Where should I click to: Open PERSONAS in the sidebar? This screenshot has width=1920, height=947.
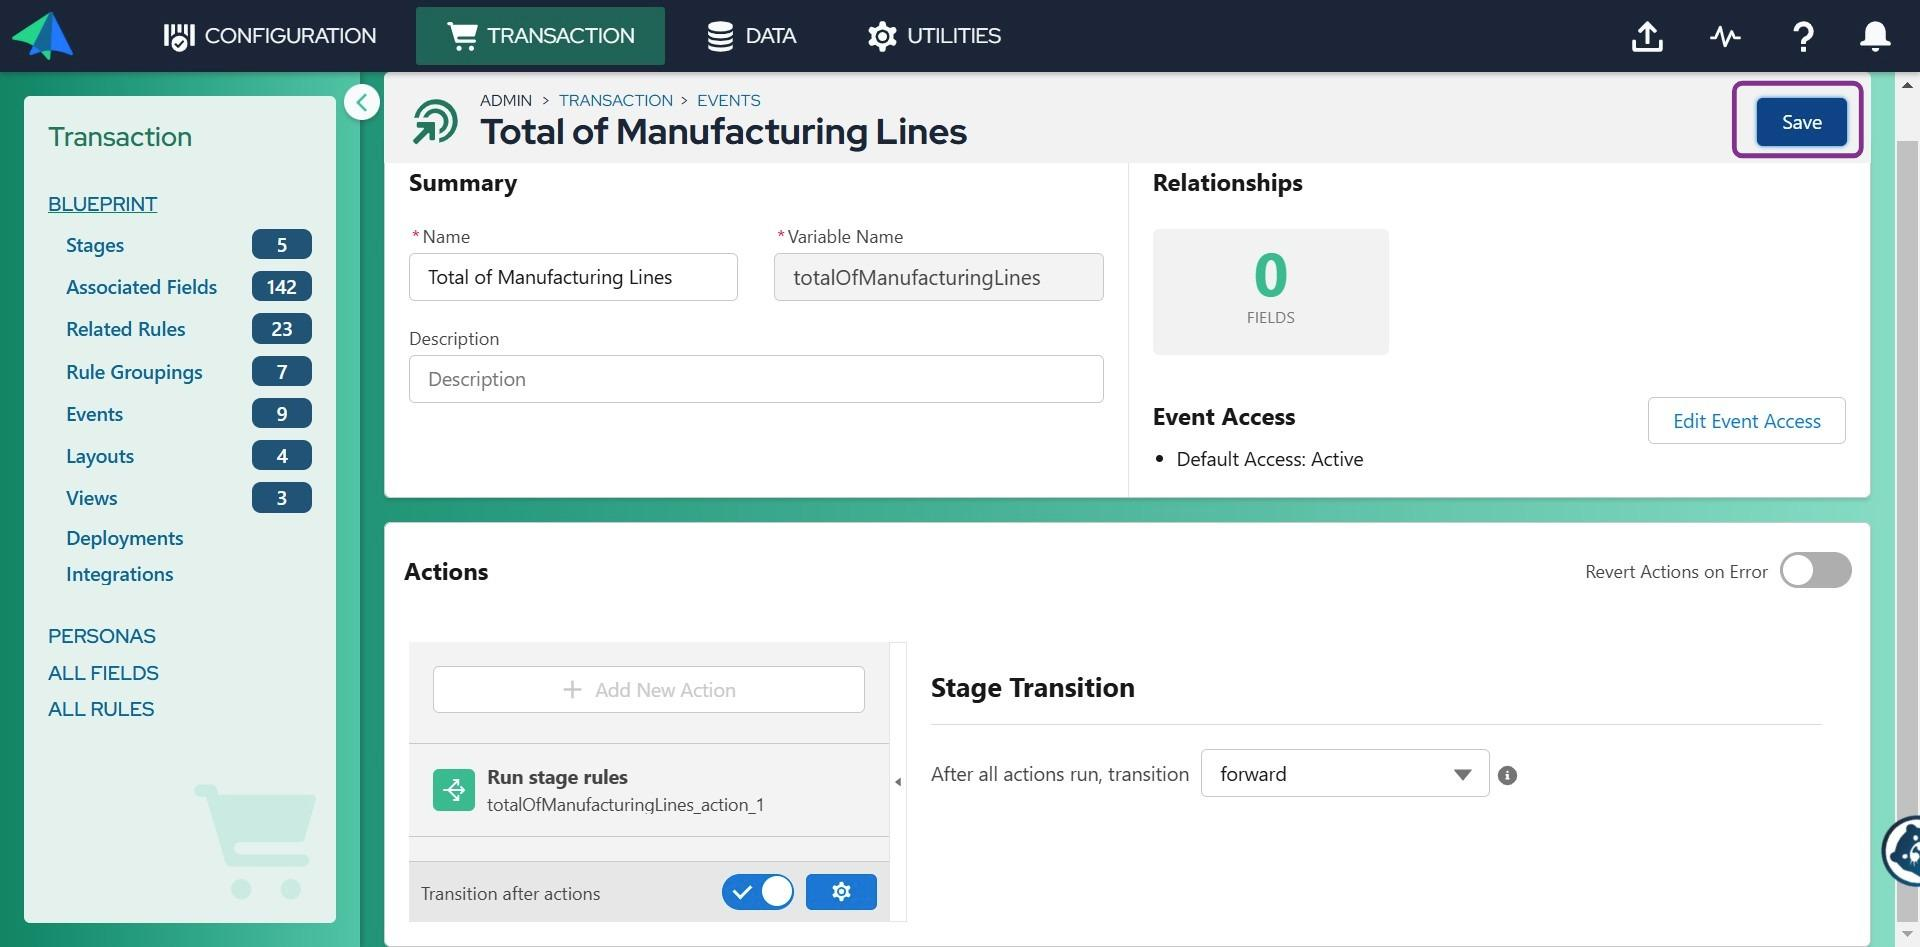[x=102, y=636]
